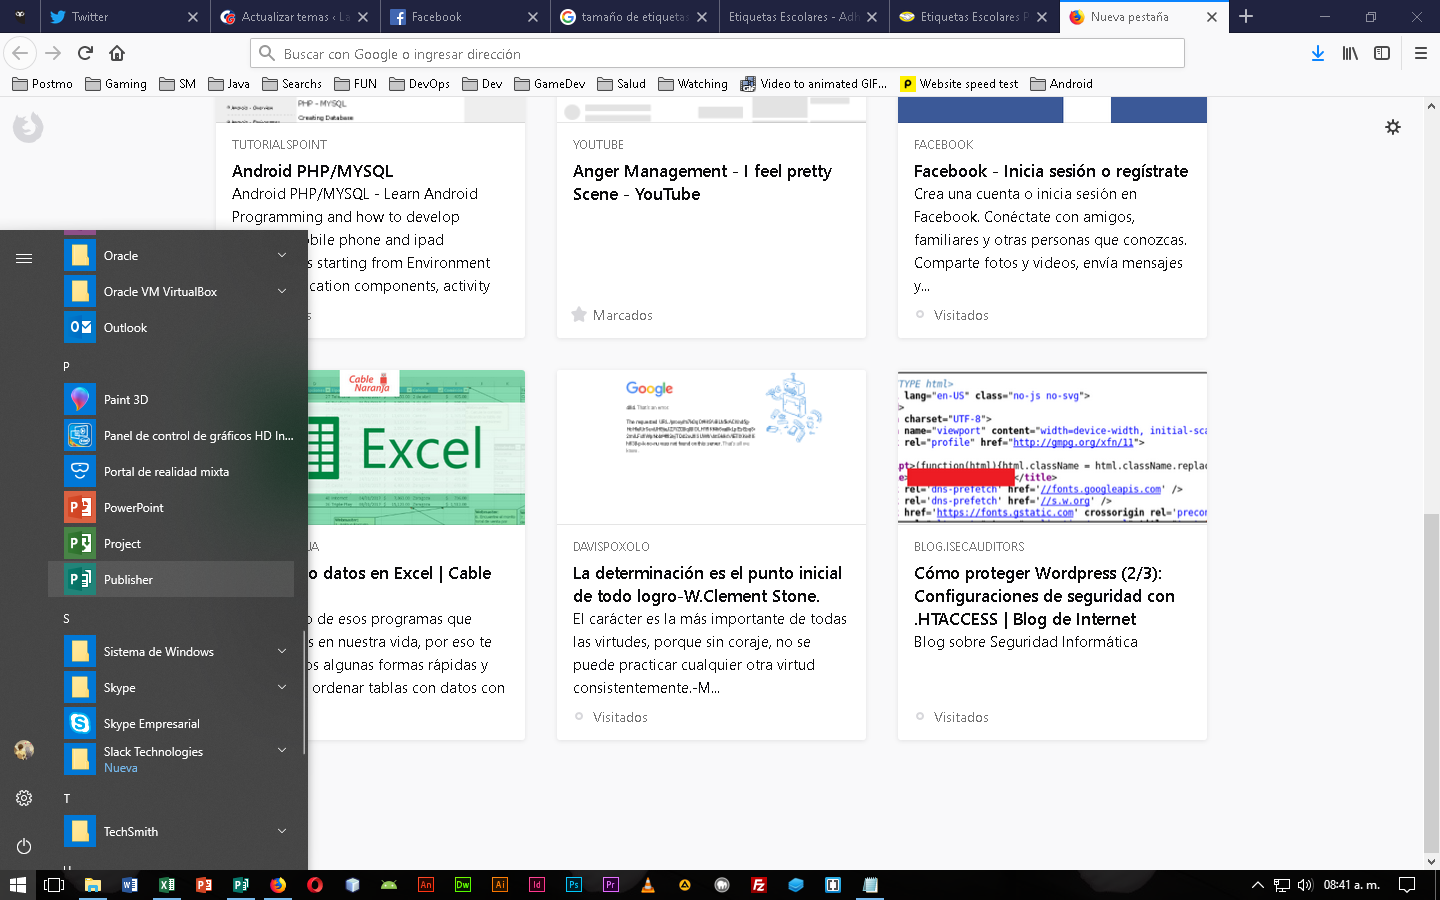The image size is (1440, 900).
Task: Reload the current page
Action: [85, 53]
